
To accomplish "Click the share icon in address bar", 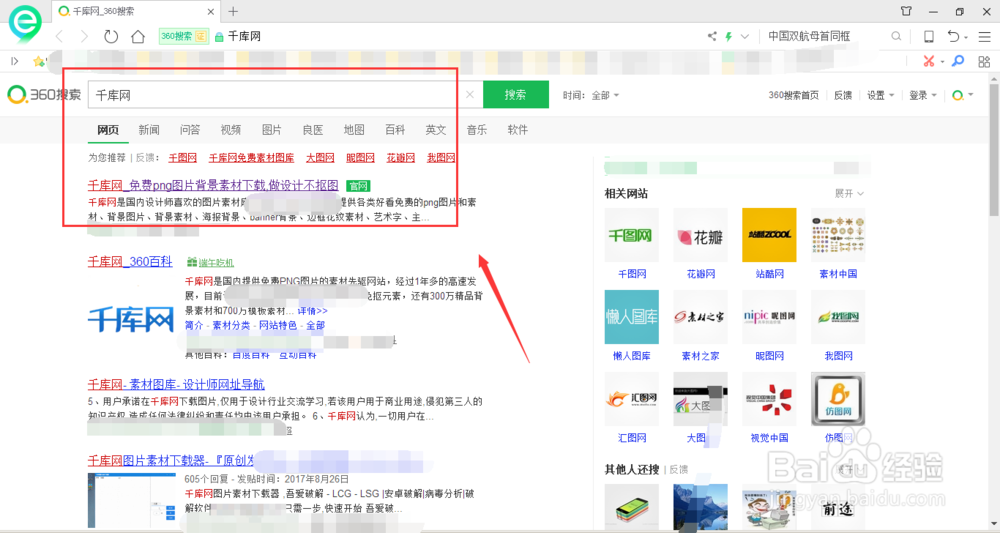I will (712, 36).
